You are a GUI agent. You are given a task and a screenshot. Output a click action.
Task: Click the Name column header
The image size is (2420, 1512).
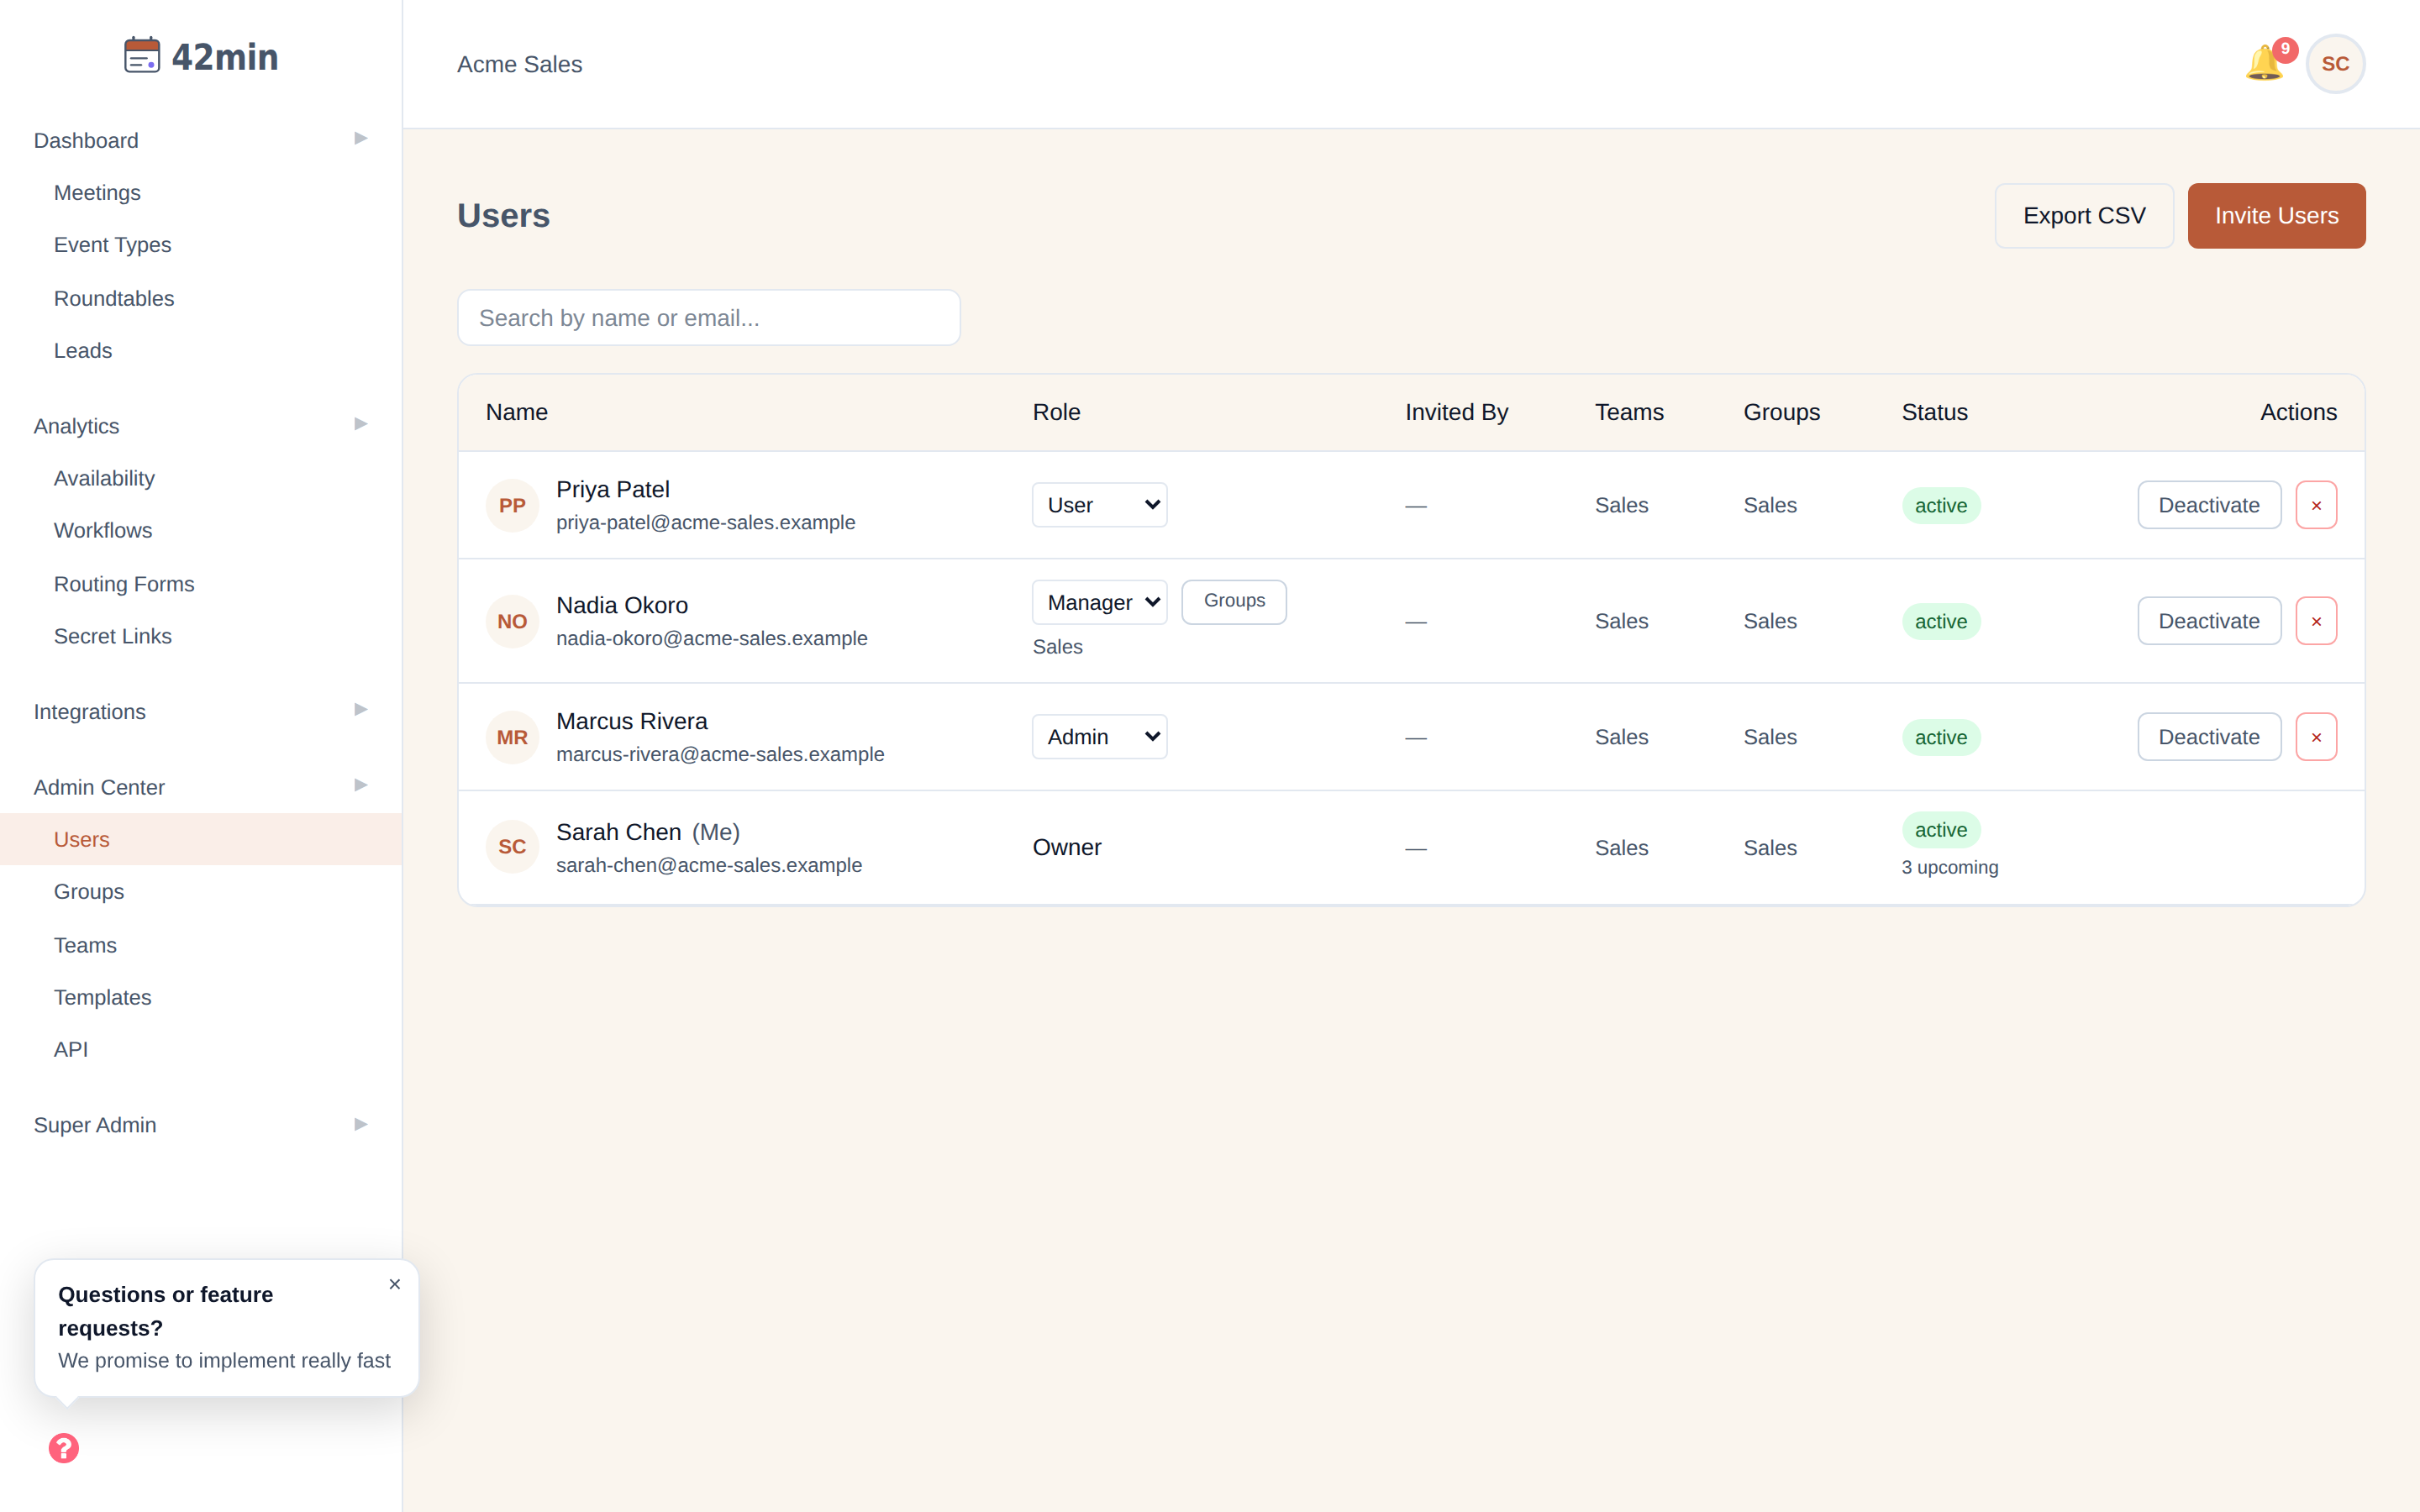point(517,412)
